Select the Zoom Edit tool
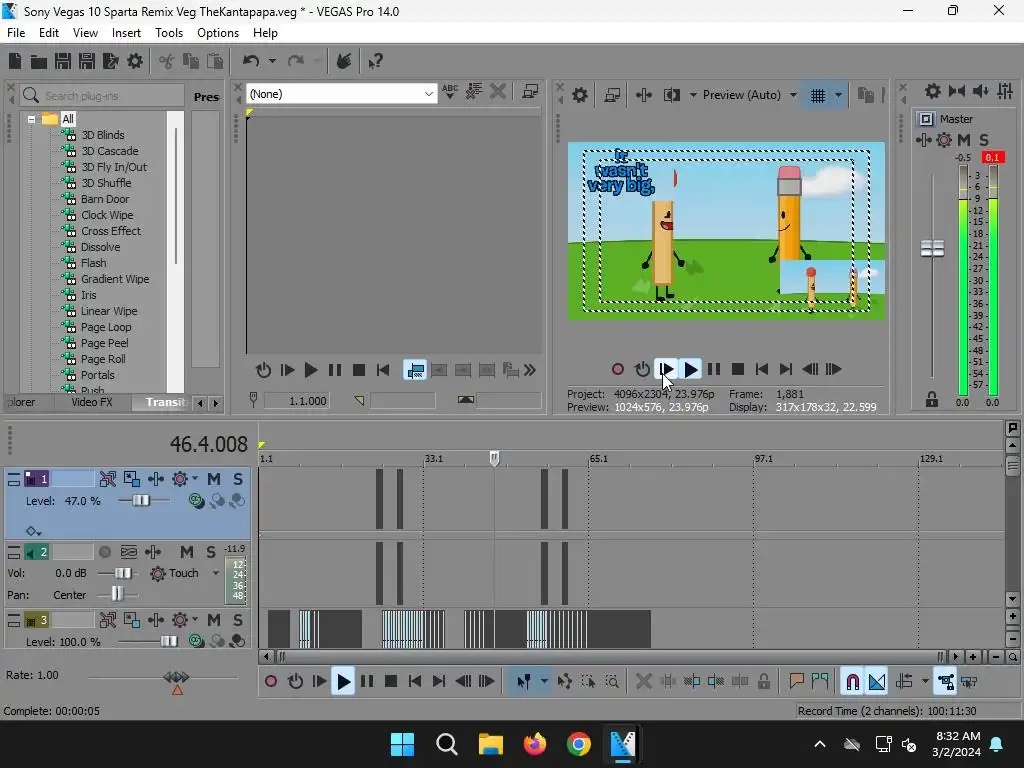 click(612, 682)
